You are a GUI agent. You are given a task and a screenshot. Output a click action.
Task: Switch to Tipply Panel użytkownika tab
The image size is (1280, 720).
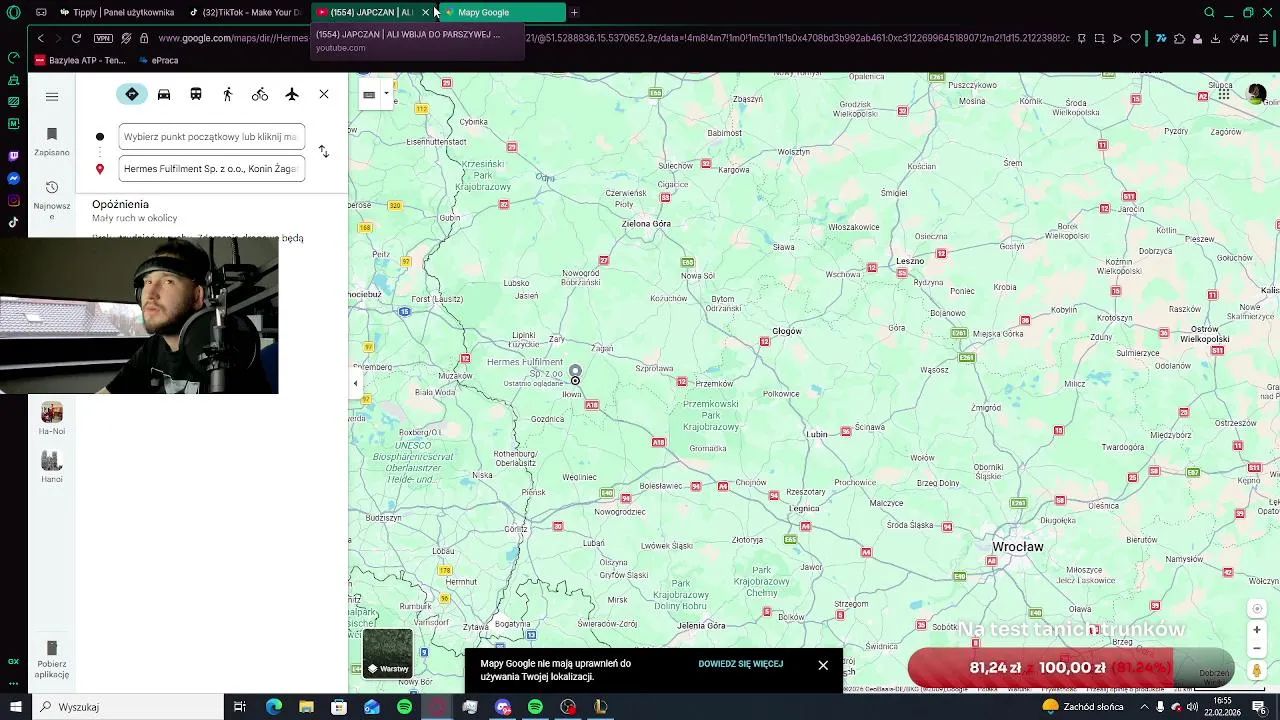pyautogui.click(x=116, y=12)
